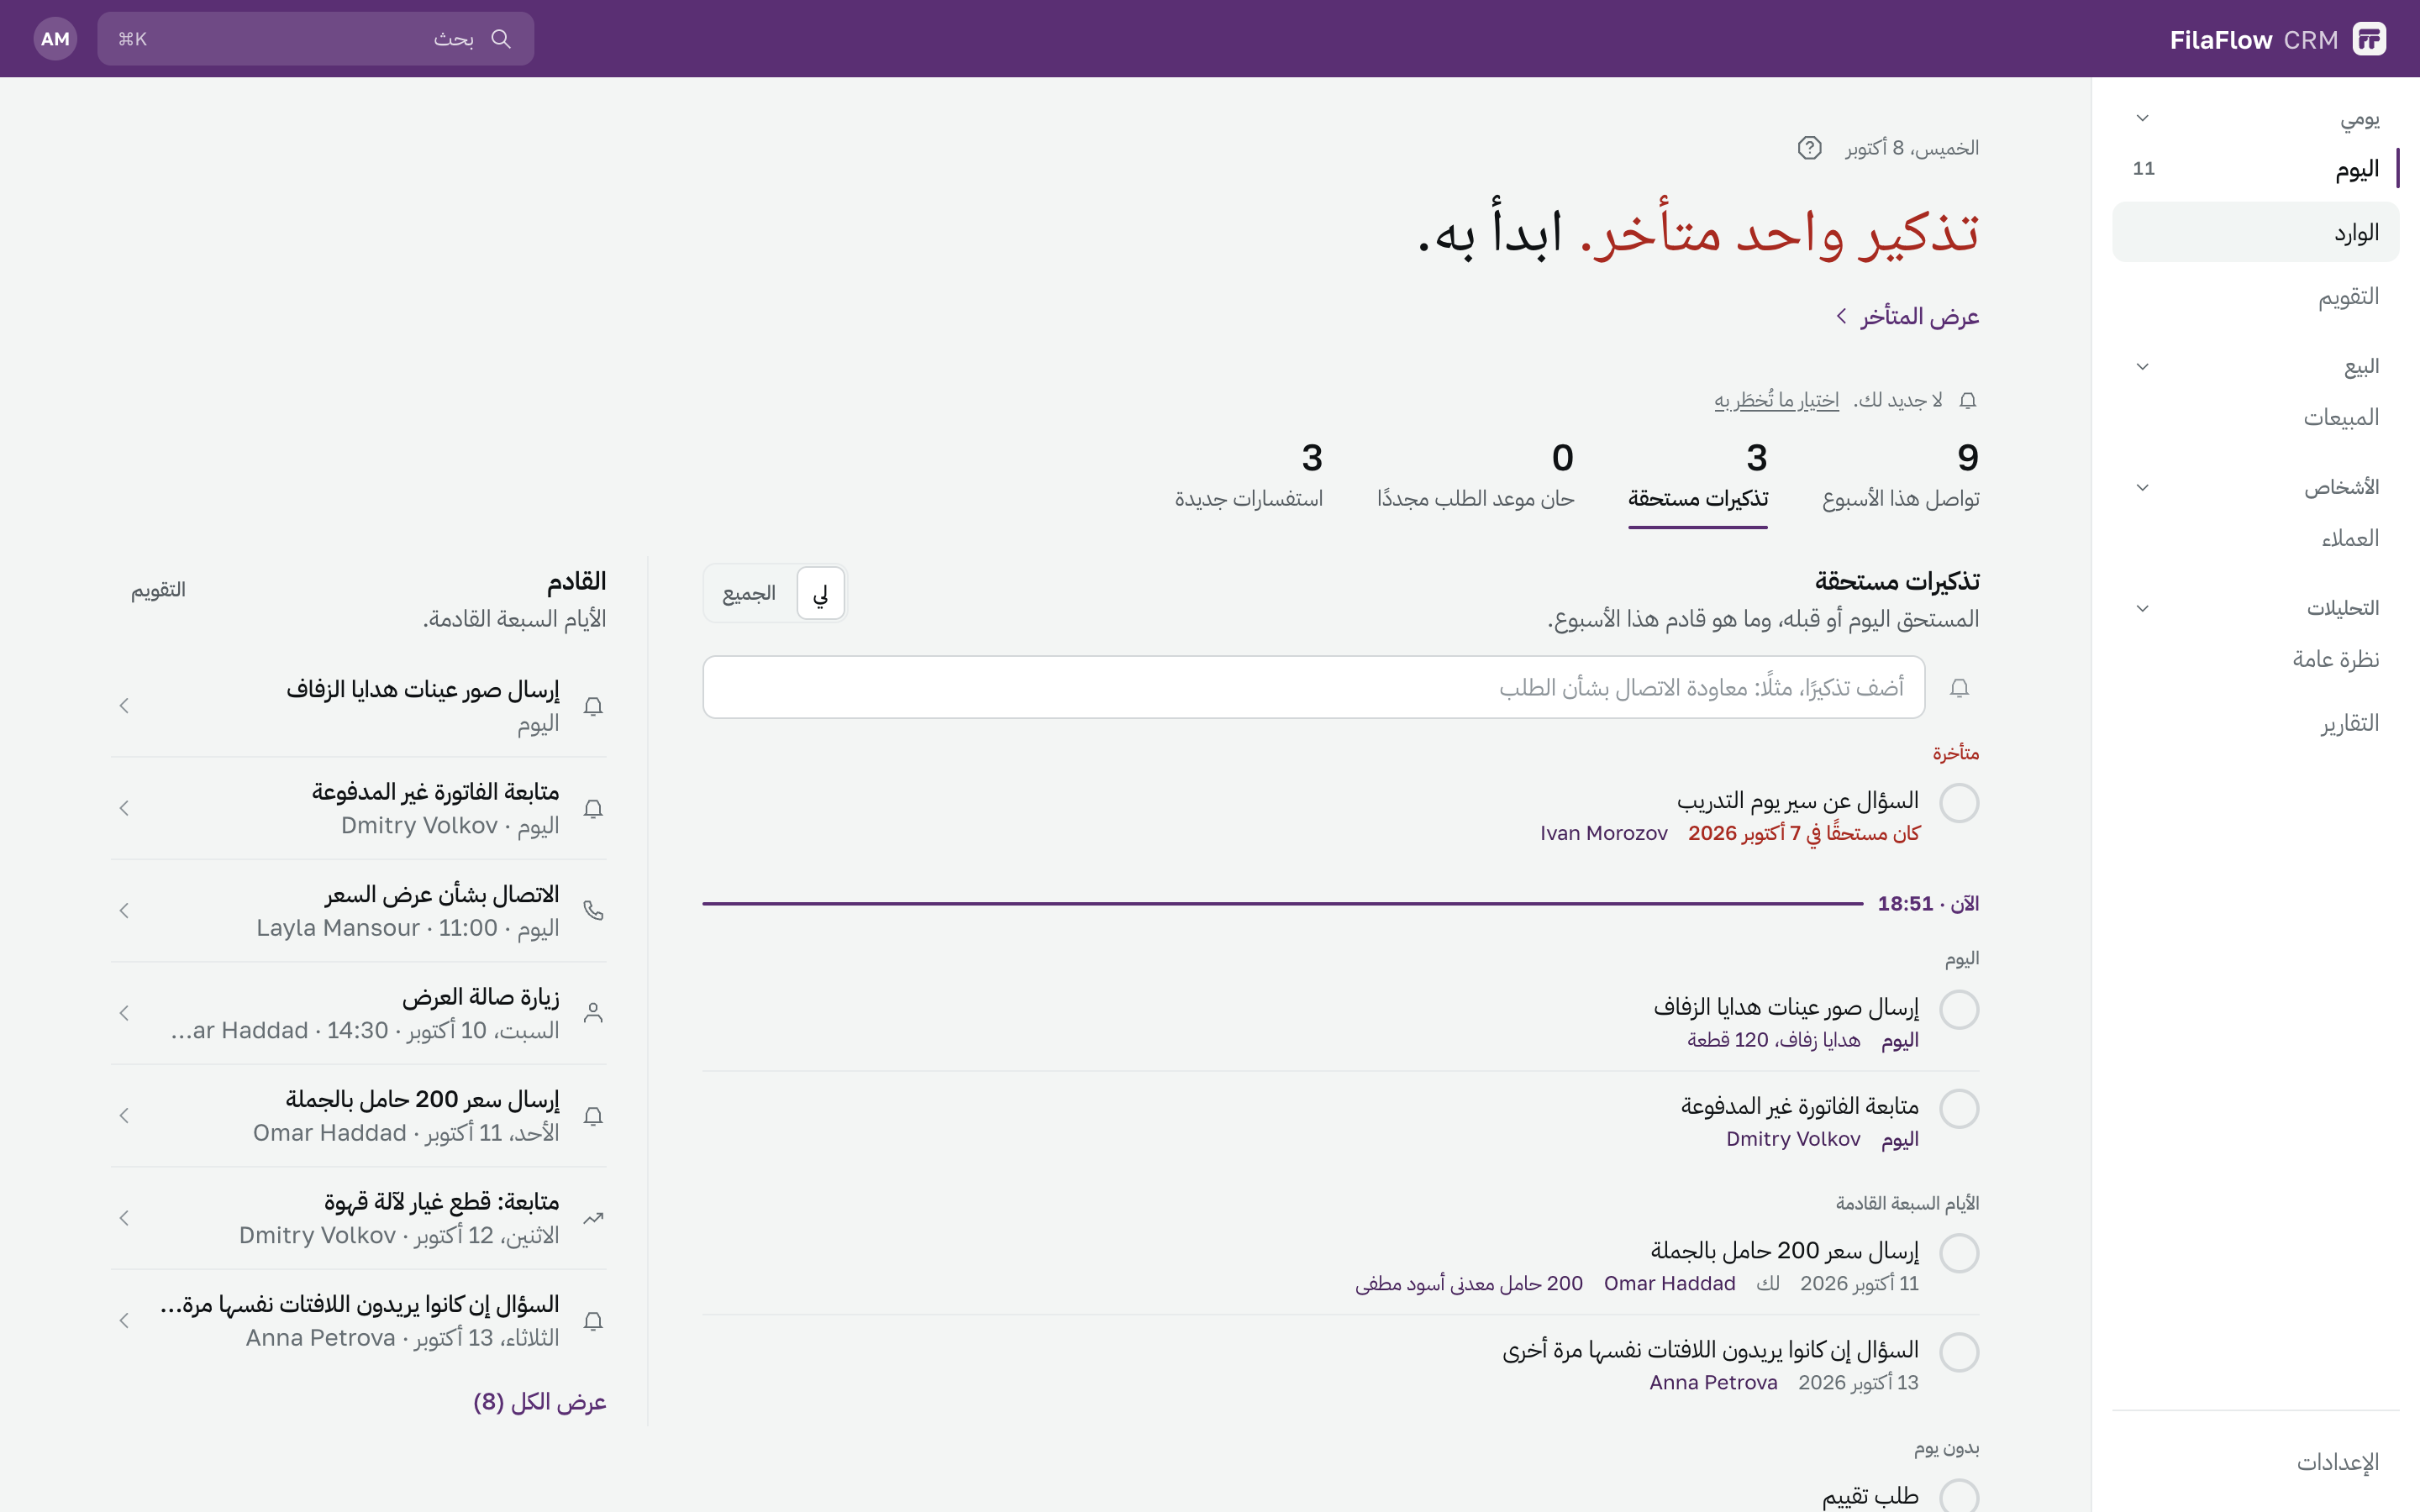Open the help question-mark icon near the date
Viewport: 2420px width, 1512px height.
pos(1809,148)
